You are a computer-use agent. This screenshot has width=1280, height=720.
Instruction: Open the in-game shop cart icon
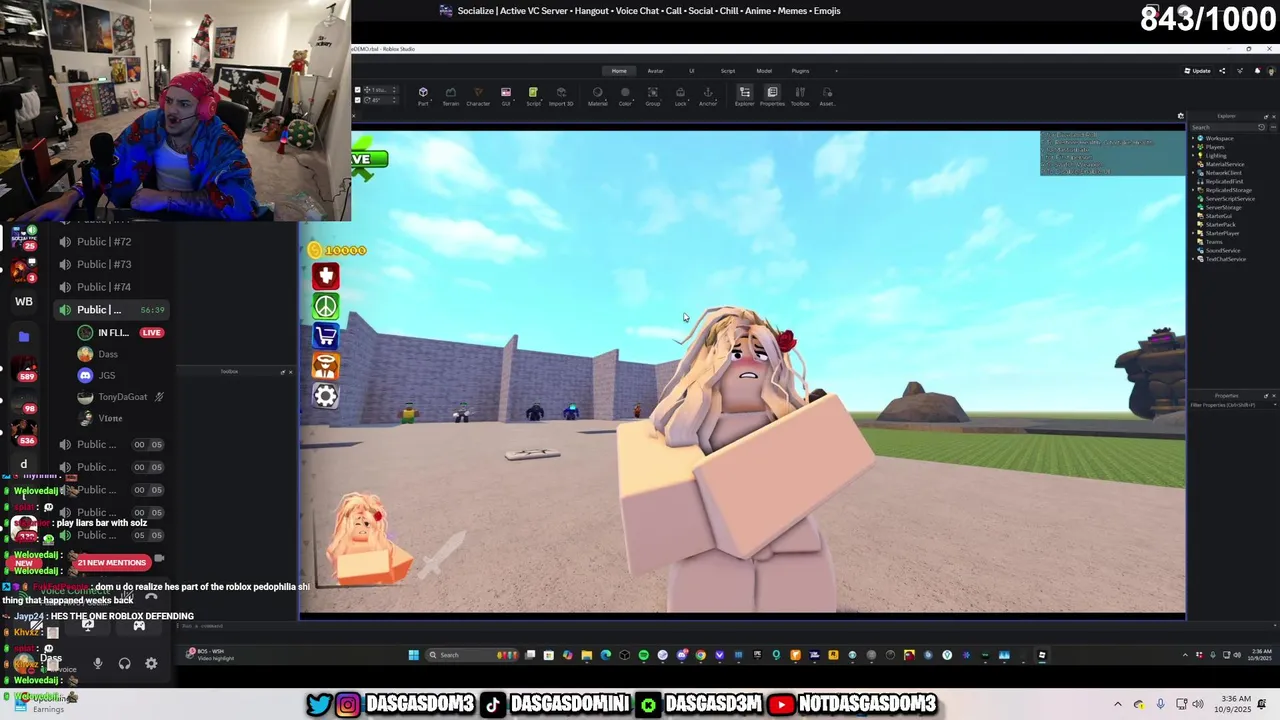[326, 336]
